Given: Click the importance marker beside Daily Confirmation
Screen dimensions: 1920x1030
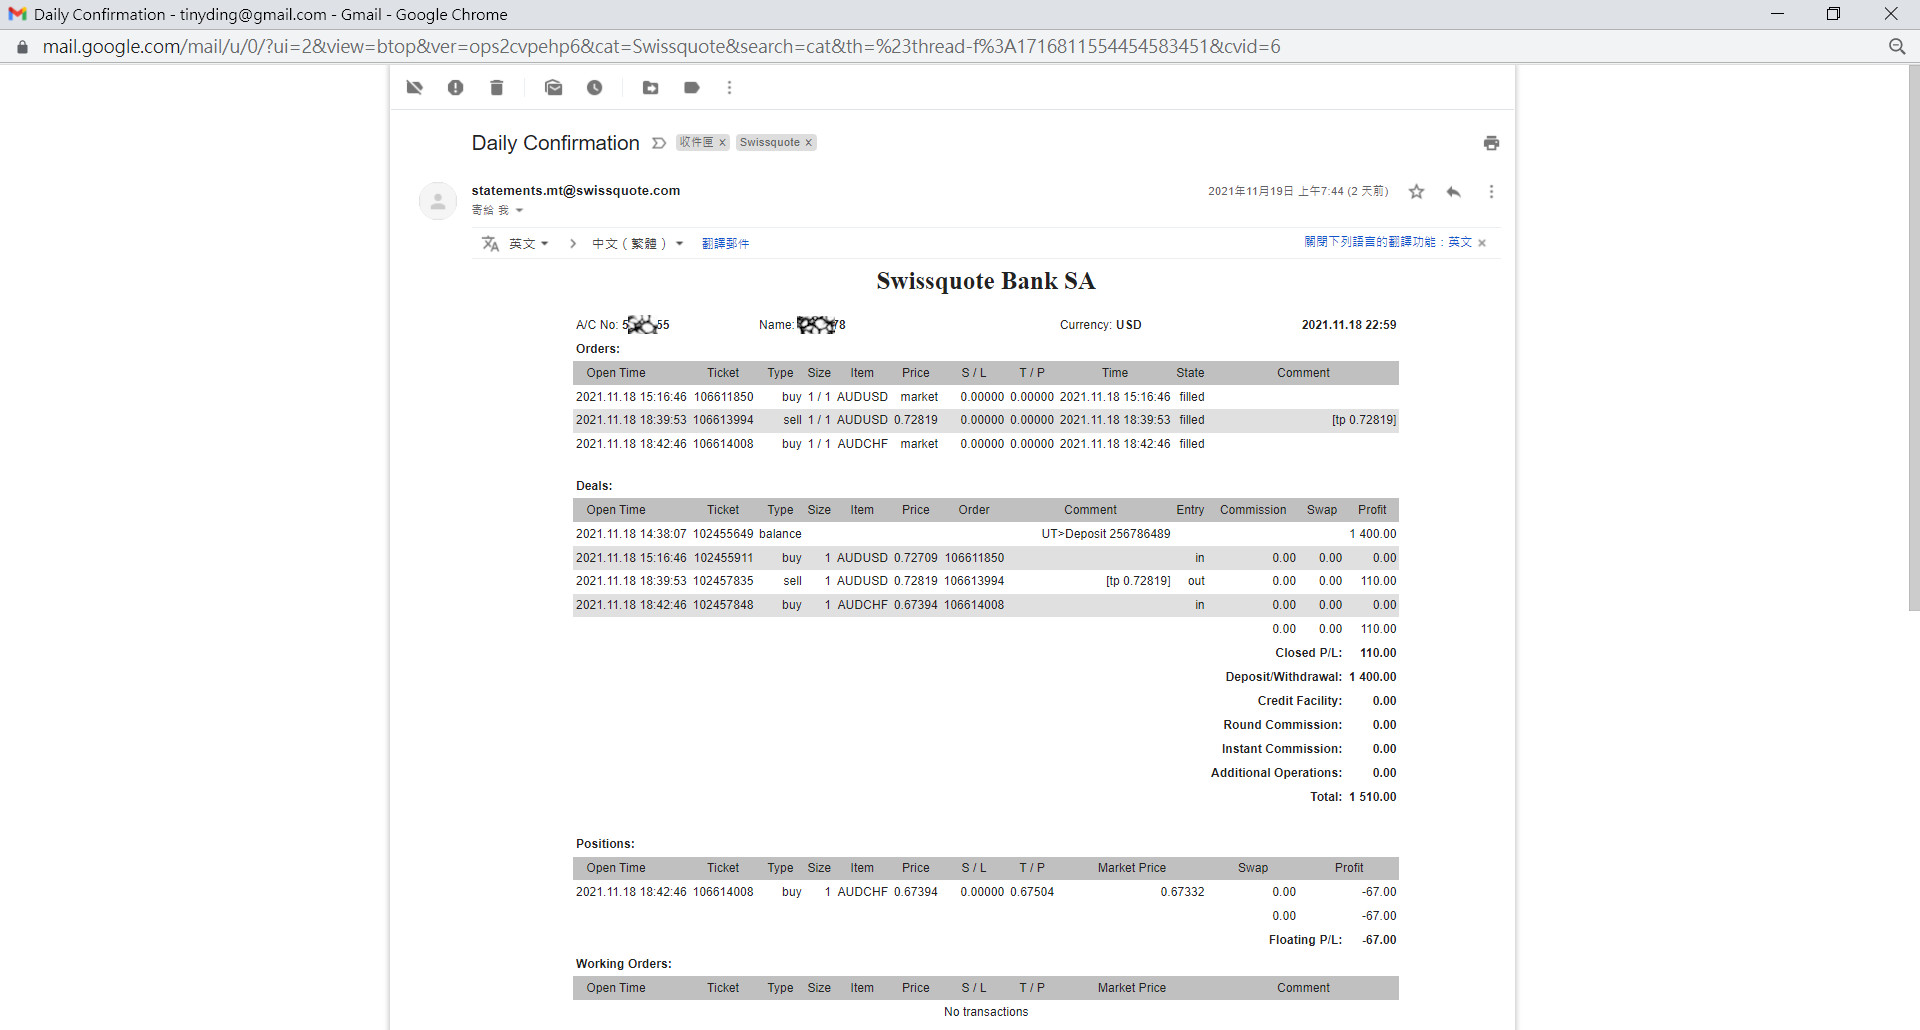Looking at the screenshot, I should point(659,143).
